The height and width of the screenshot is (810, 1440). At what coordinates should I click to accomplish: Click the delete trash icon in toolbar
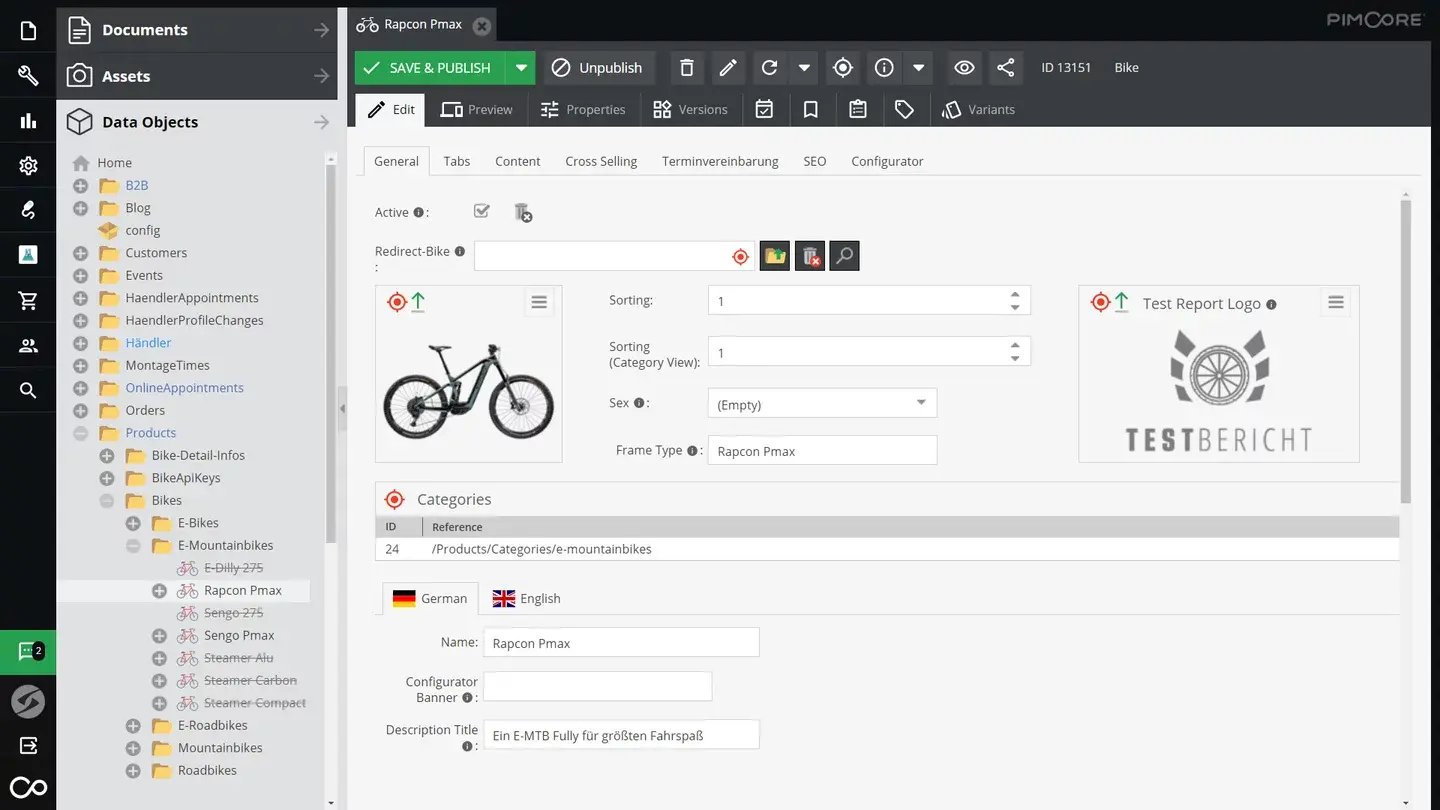tap(686, 68)
